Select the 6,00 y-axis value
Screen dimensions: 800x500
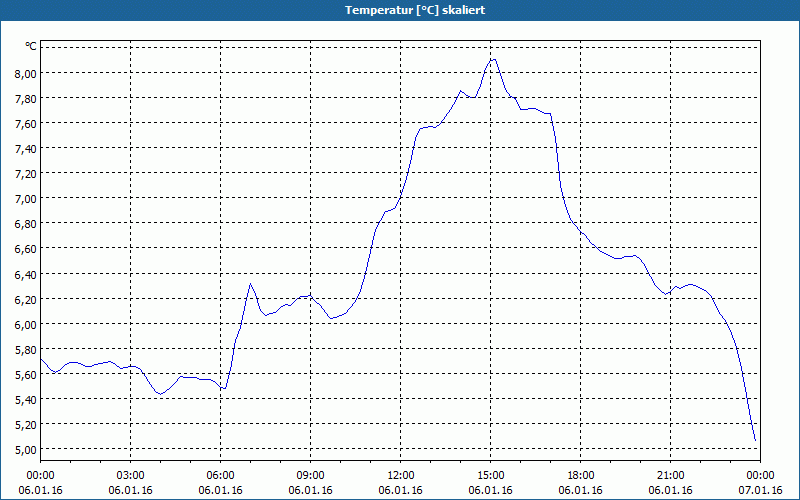(x=26, y=324)
